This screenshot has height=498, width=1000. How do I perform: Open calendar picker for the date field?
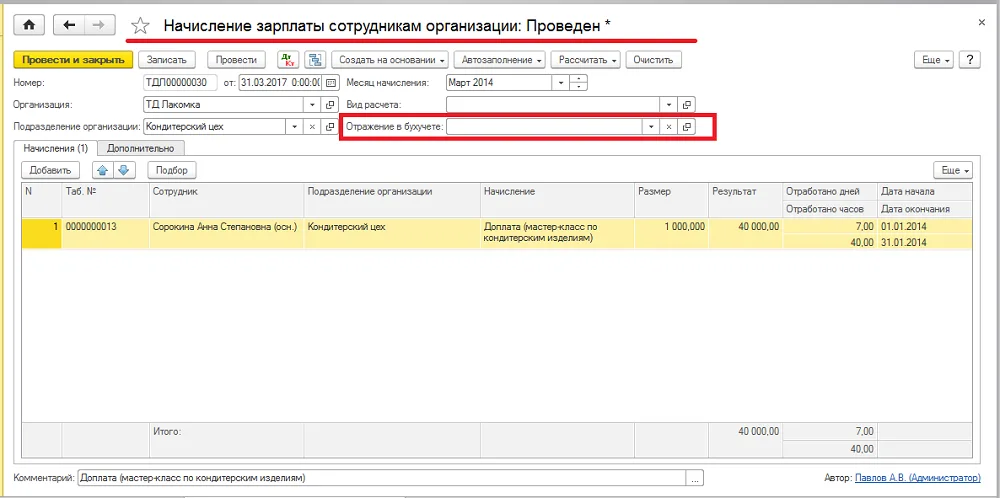click(330, 83)
